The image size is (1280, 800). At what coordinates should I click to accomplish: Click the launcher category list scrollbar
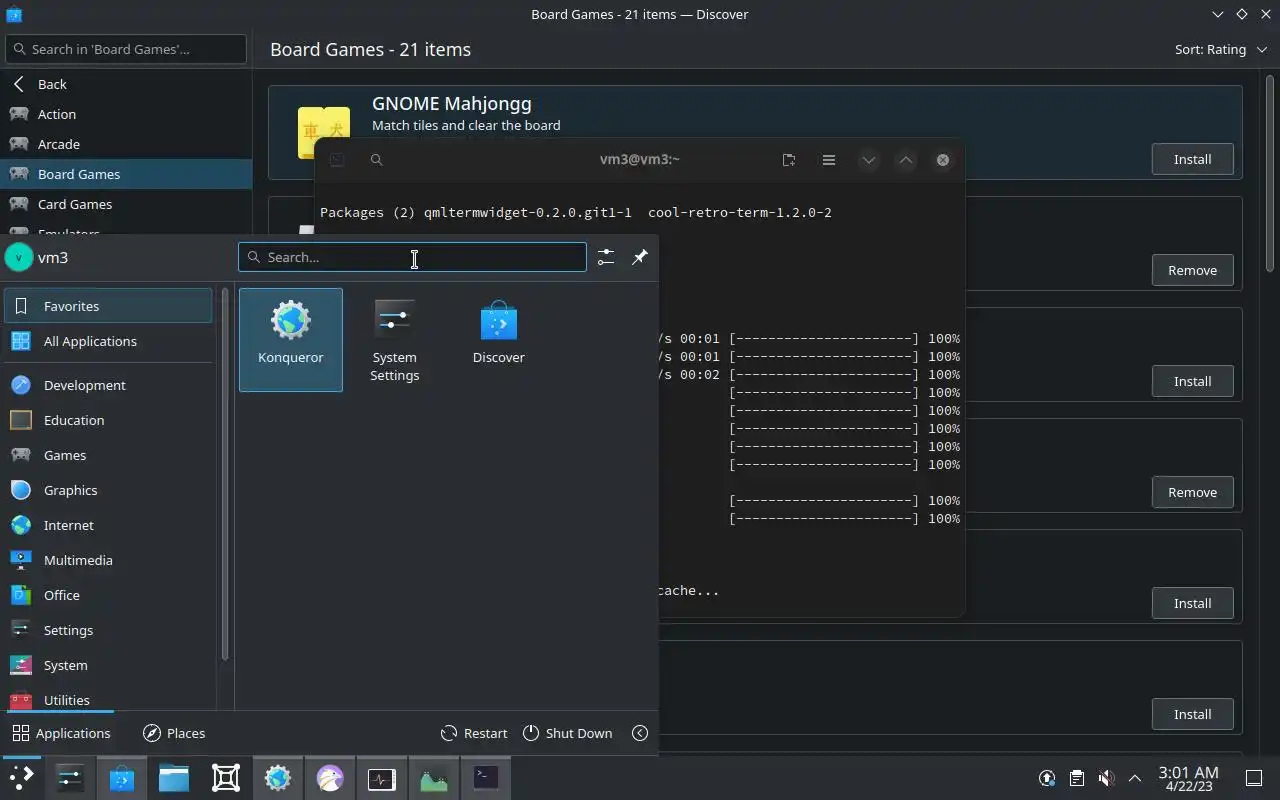(225, 476)
